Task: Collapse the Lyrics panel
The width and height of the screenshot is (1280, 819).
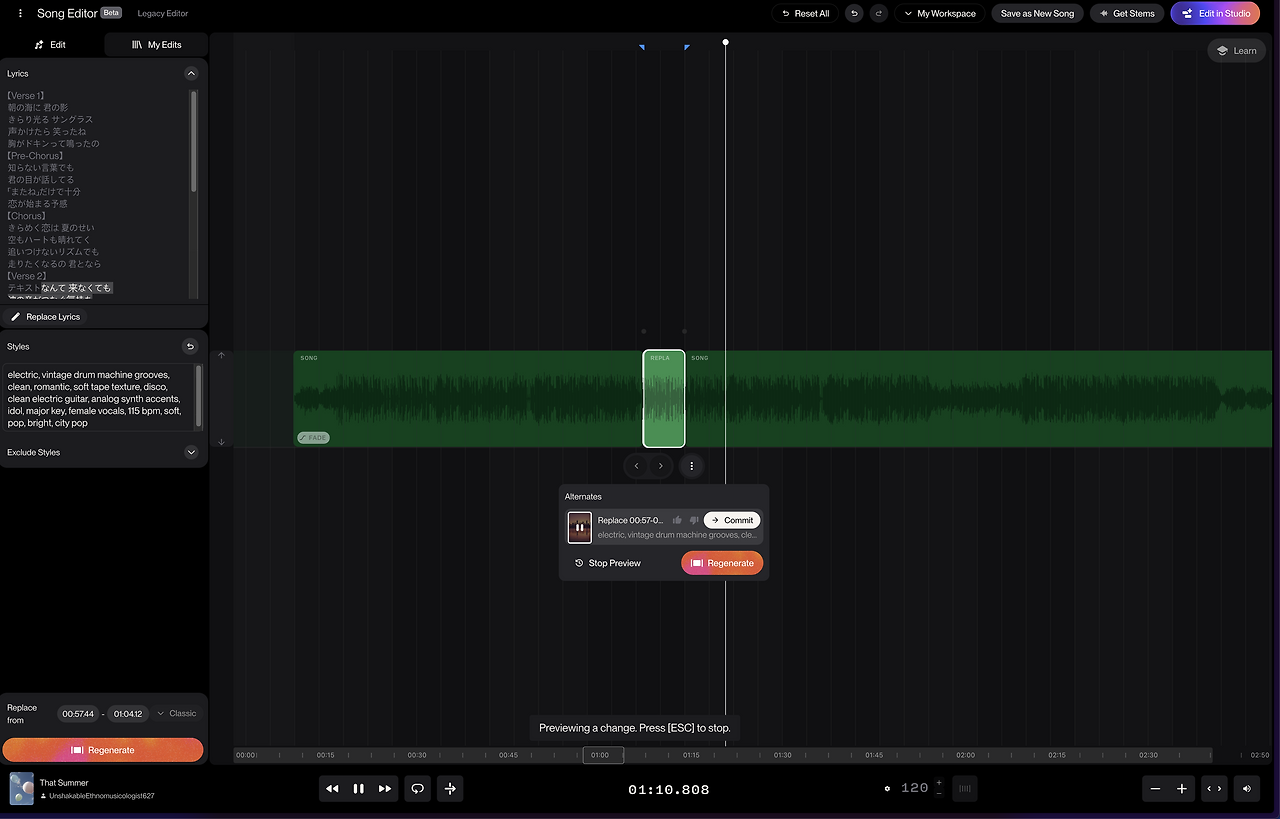Action: 191,73
